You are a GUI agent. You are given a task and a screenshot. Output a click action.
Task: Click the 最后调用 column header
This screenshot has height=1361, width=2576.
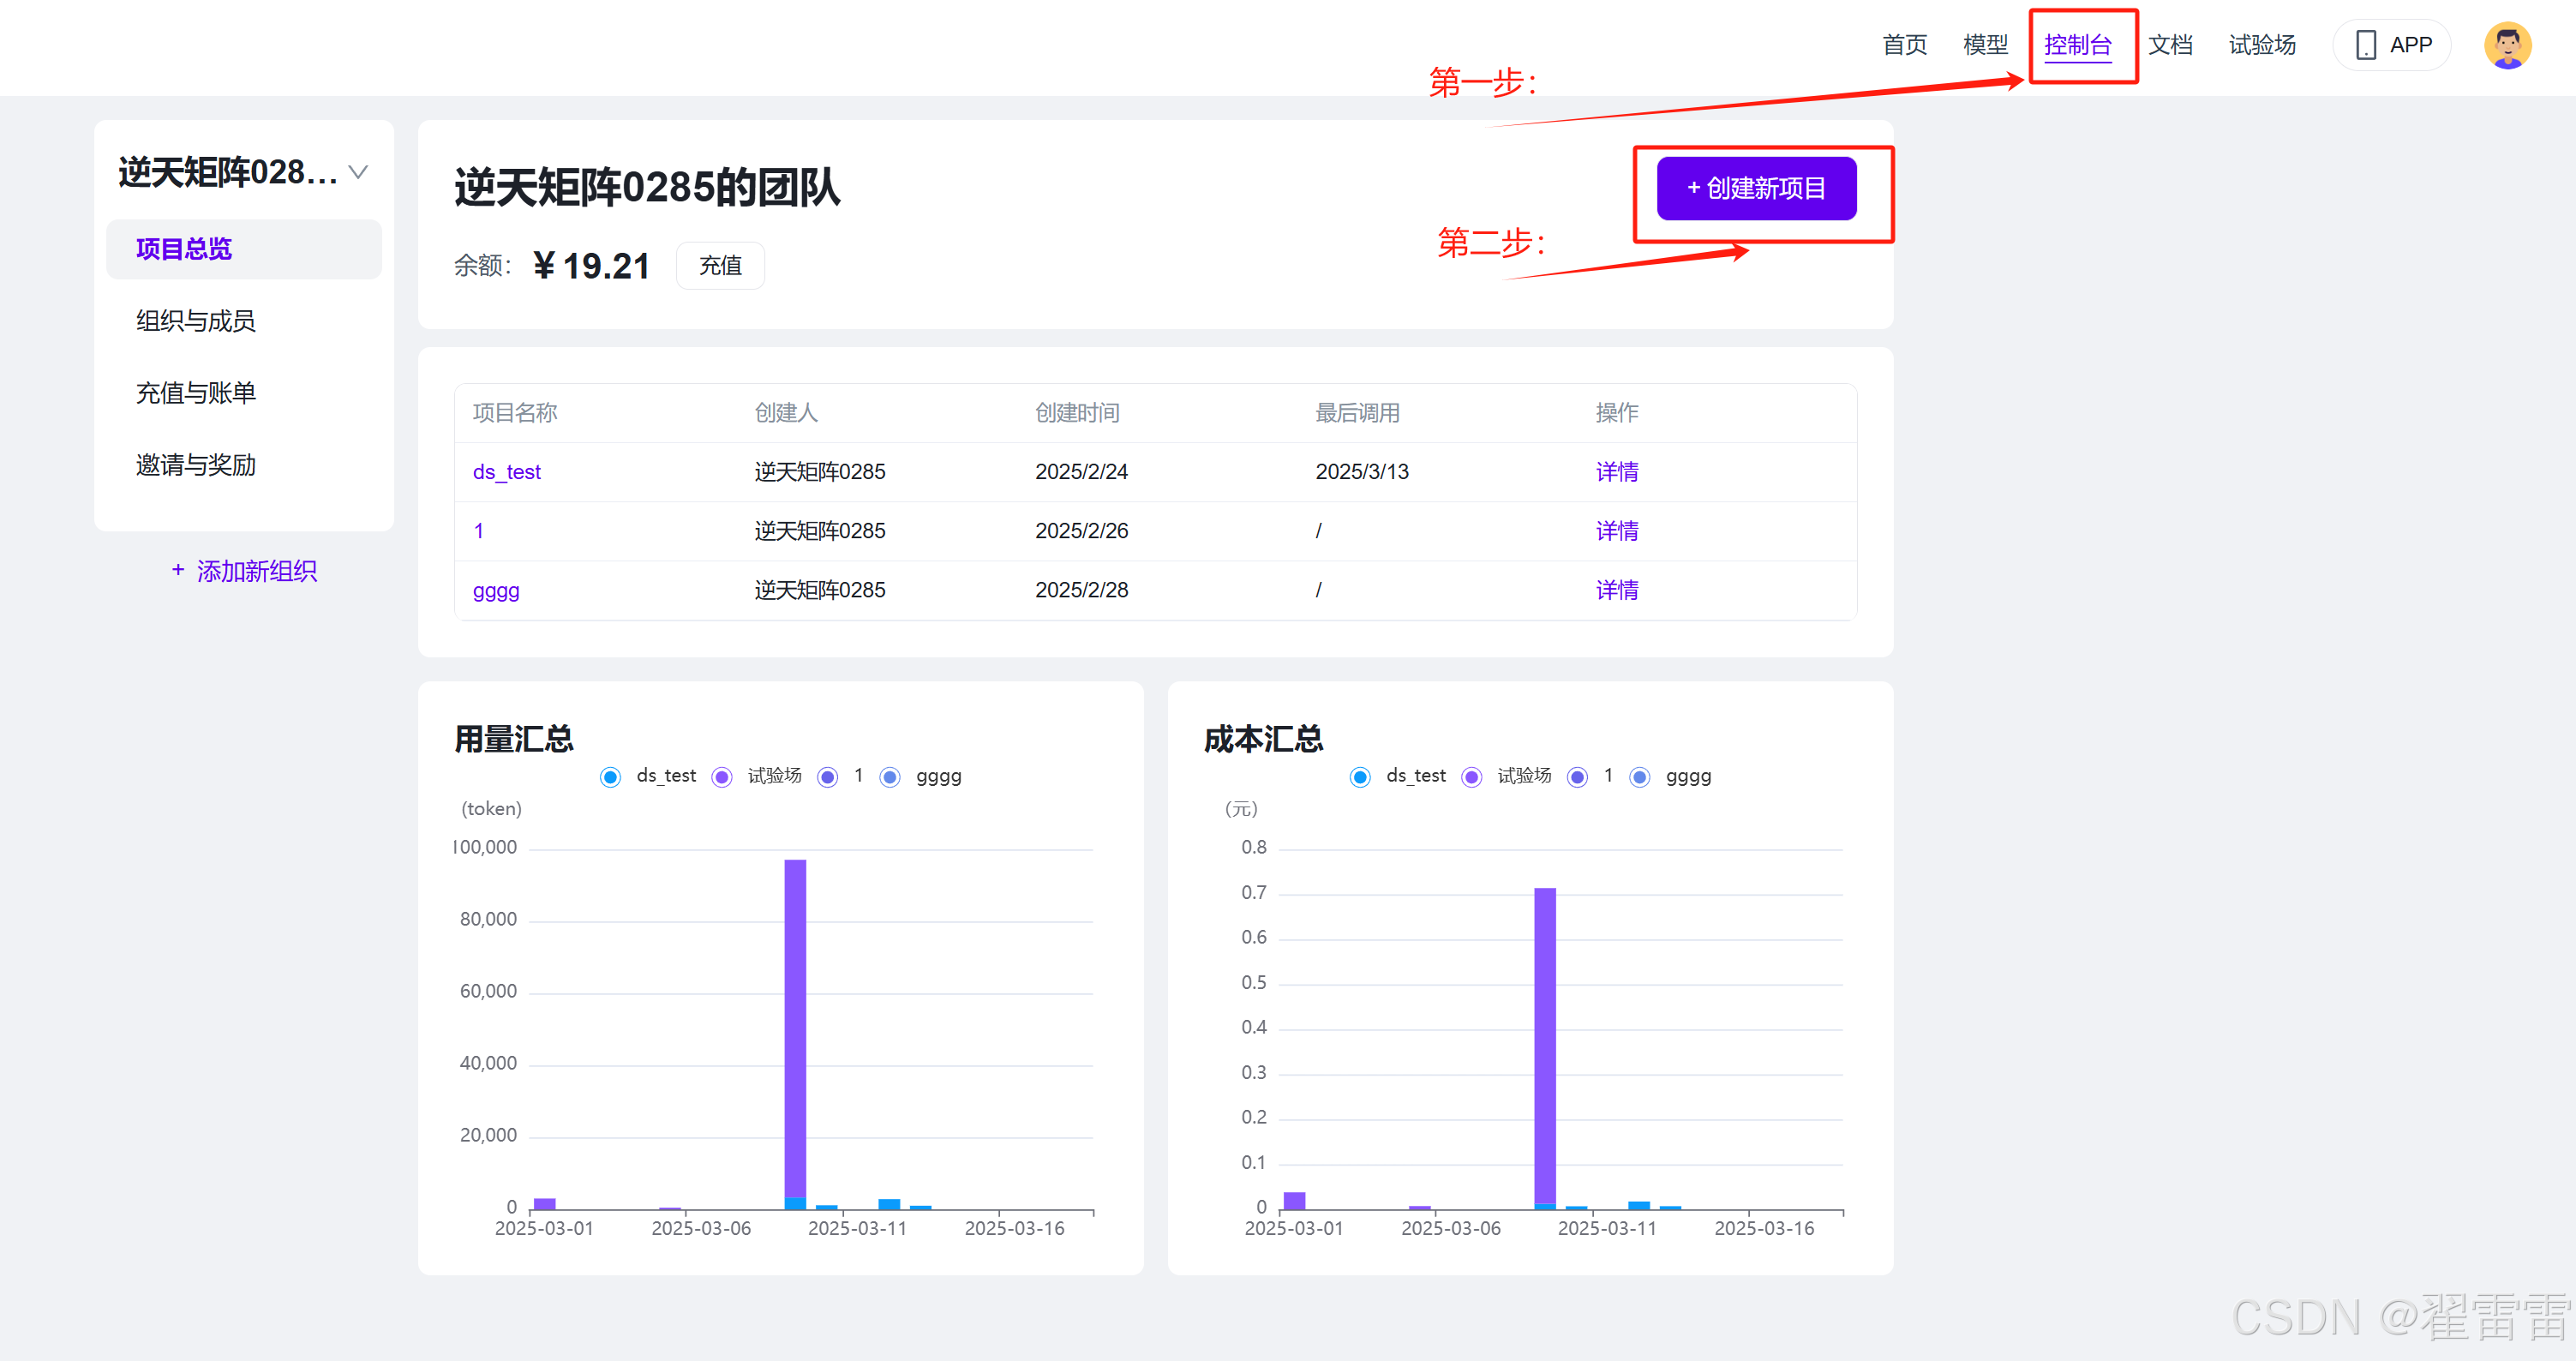click(x=1357, y=413)
